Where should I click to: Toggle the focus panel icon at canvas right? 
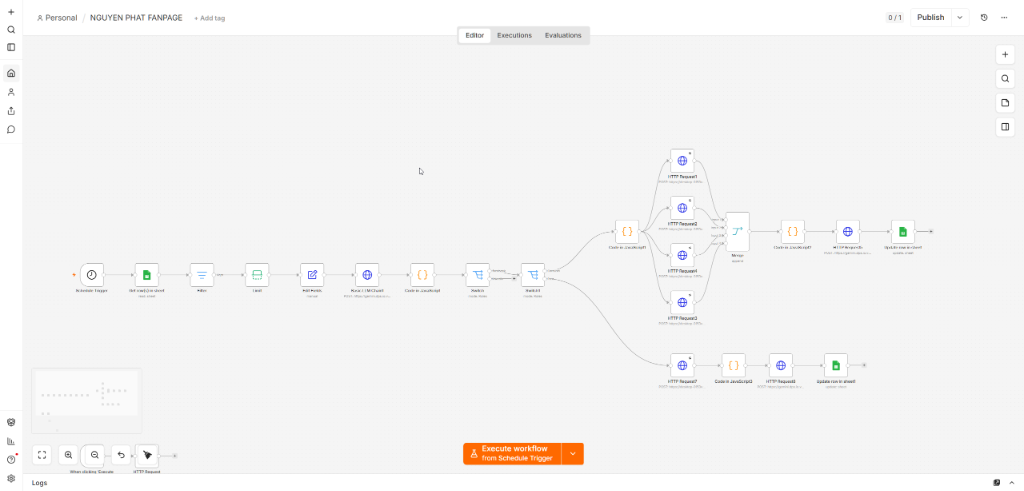pos(1005,127)
